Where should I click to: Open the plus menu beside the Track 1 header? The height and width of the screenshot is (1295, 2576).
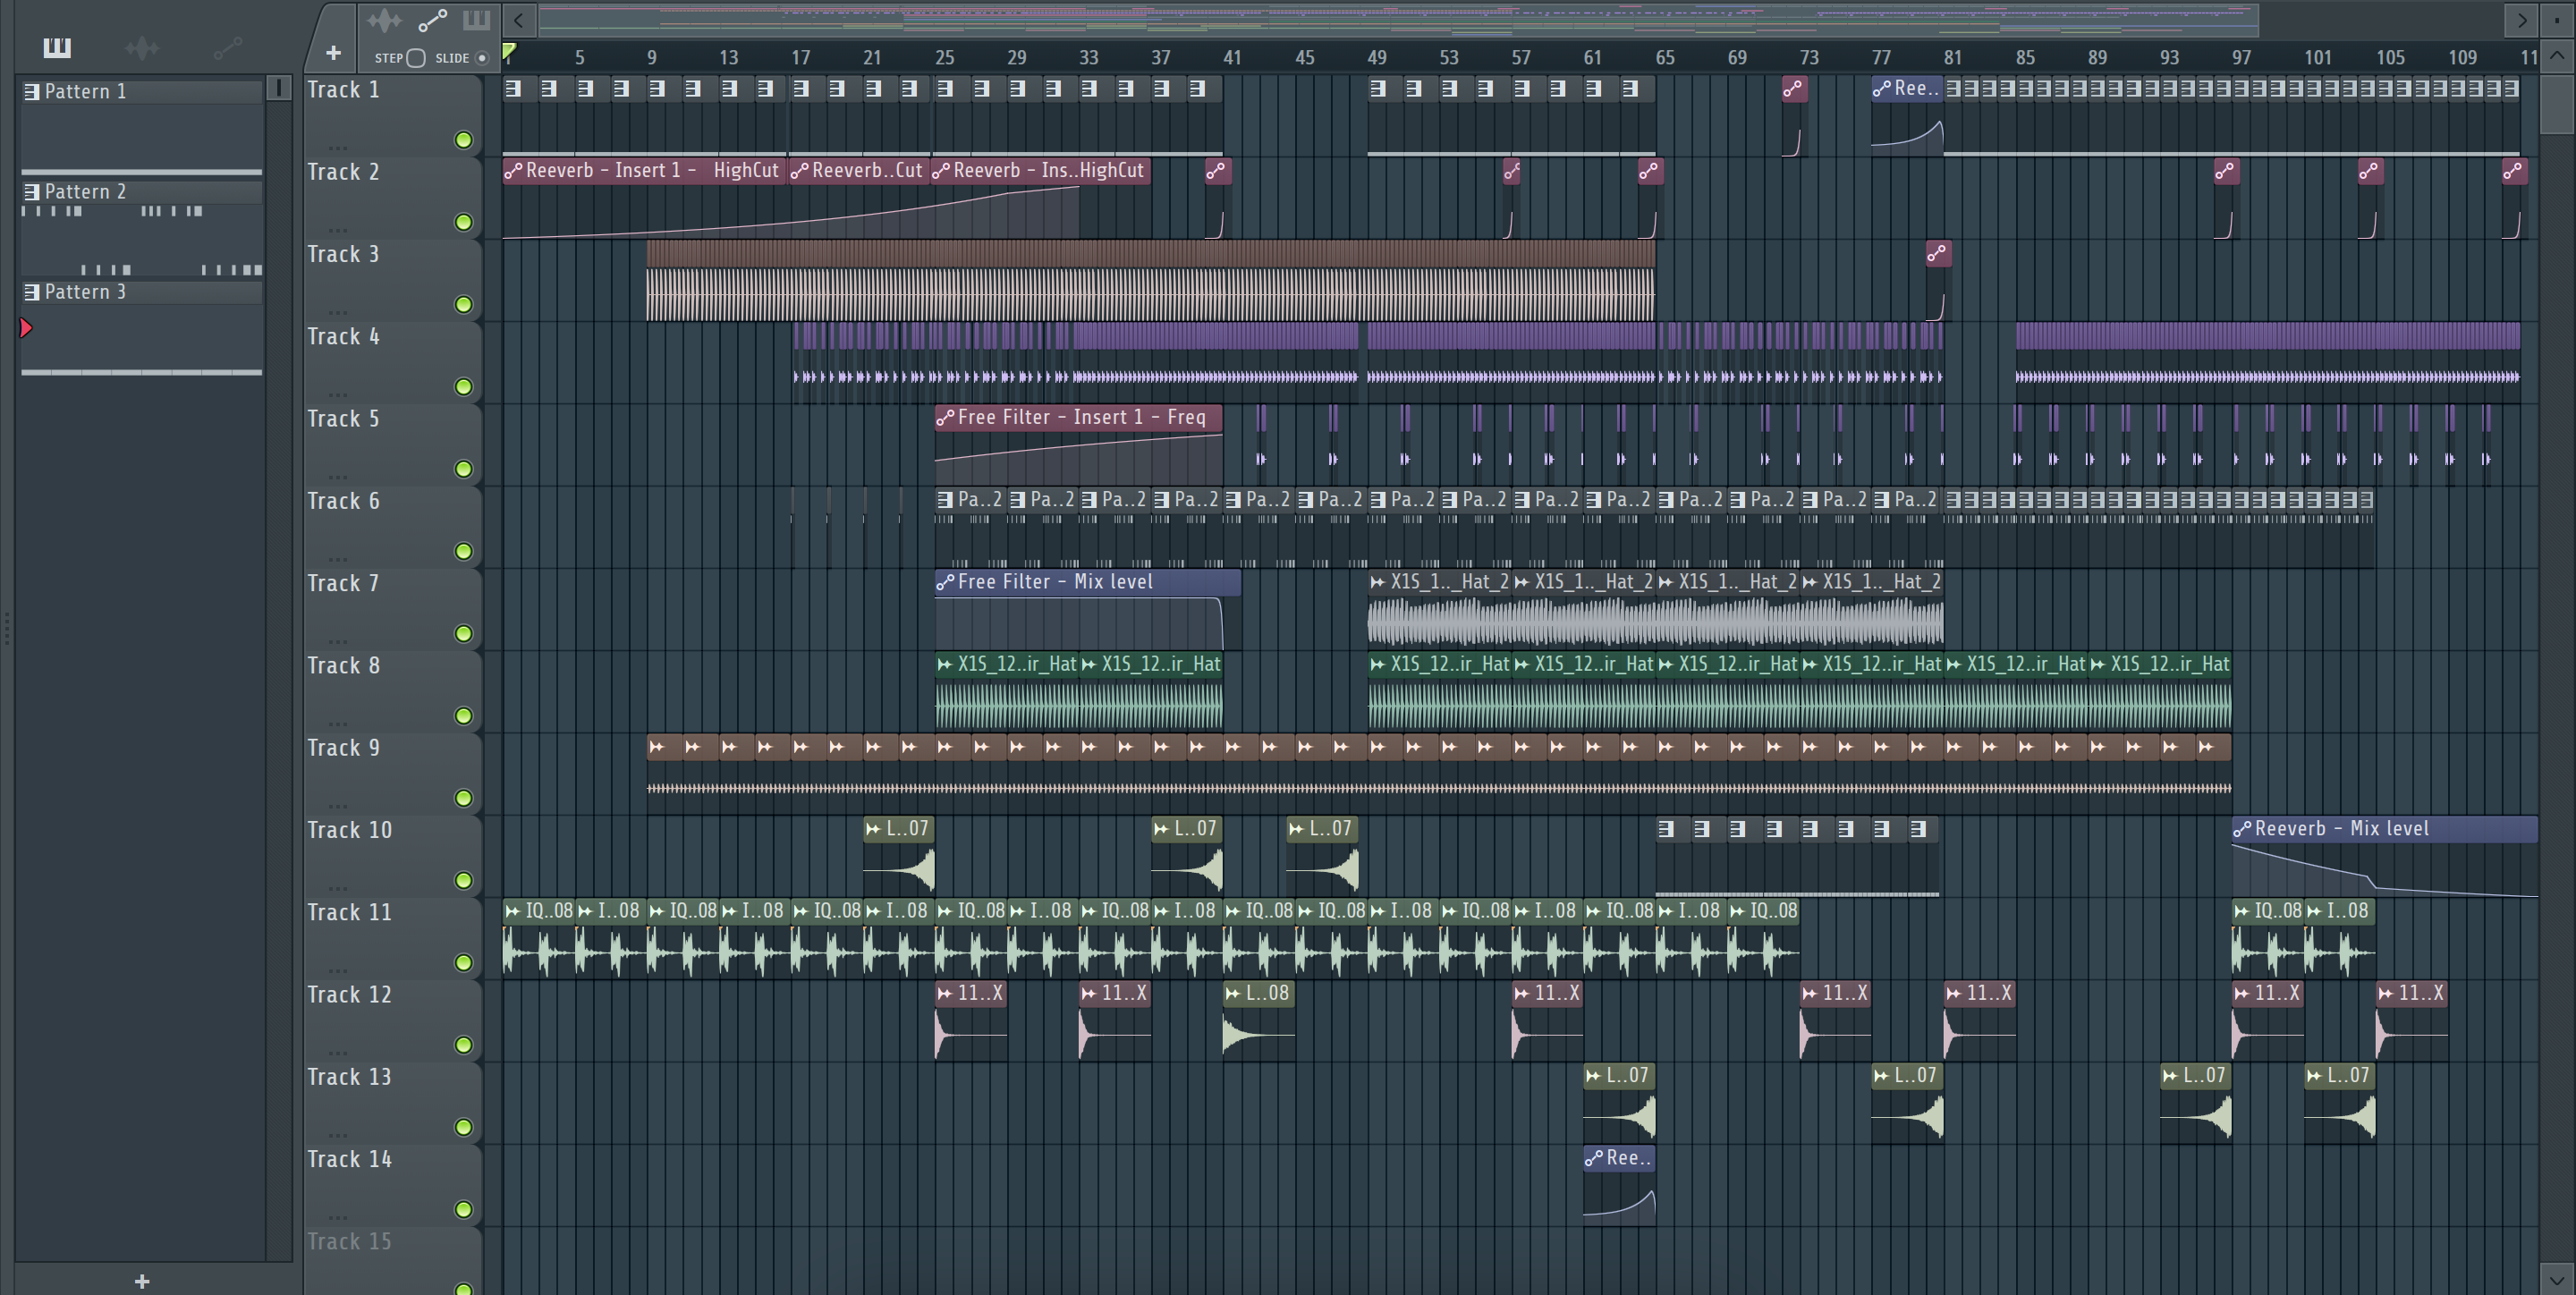coord(333,52)
